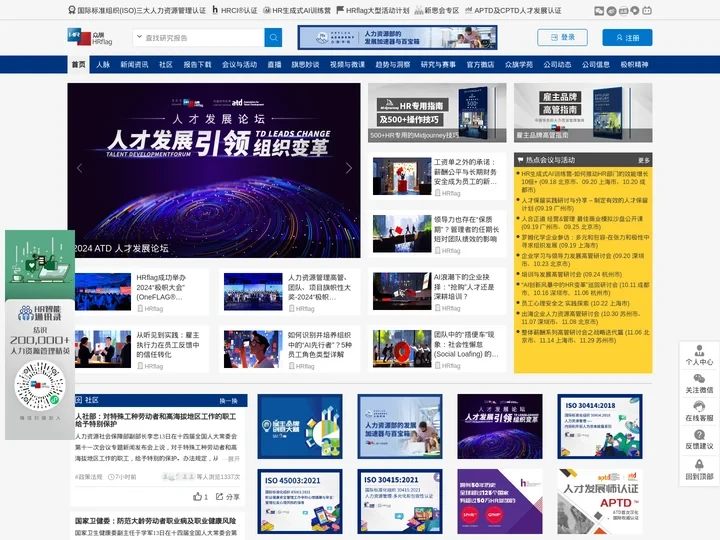This screenshot has height=540, width=720.
Task: Open 国际标准组织(ISO)三大人力资源管理认证 top link
Action: point(137,11)
